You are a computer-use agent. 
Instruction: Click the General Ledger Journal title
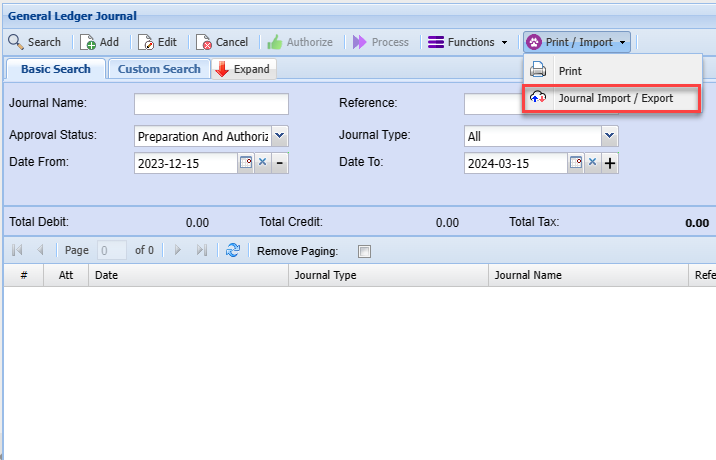(x=72, y=16)
